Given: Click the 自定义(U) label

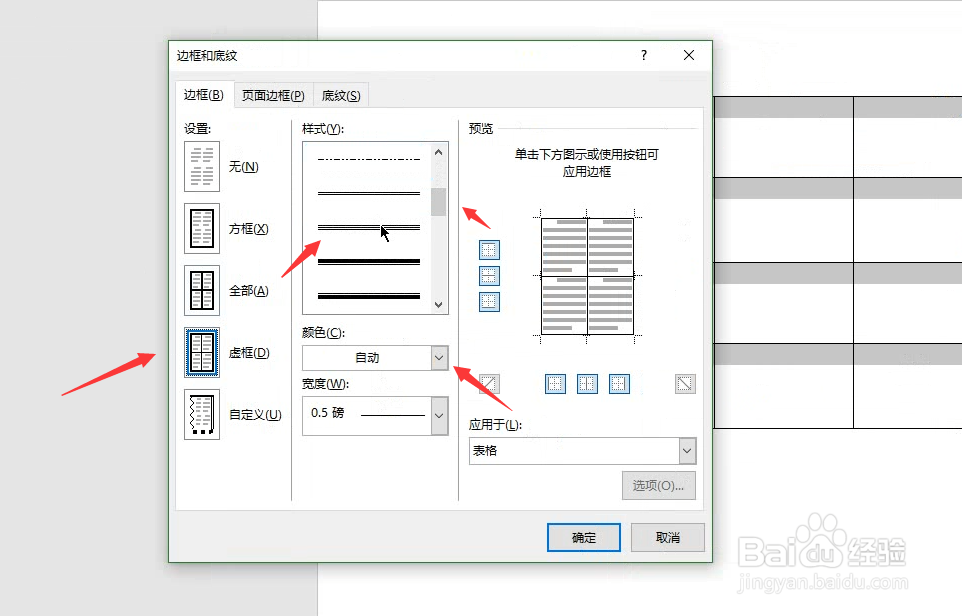Looking at the screenshot, I should pyautogui.click(x=255, y=415).
